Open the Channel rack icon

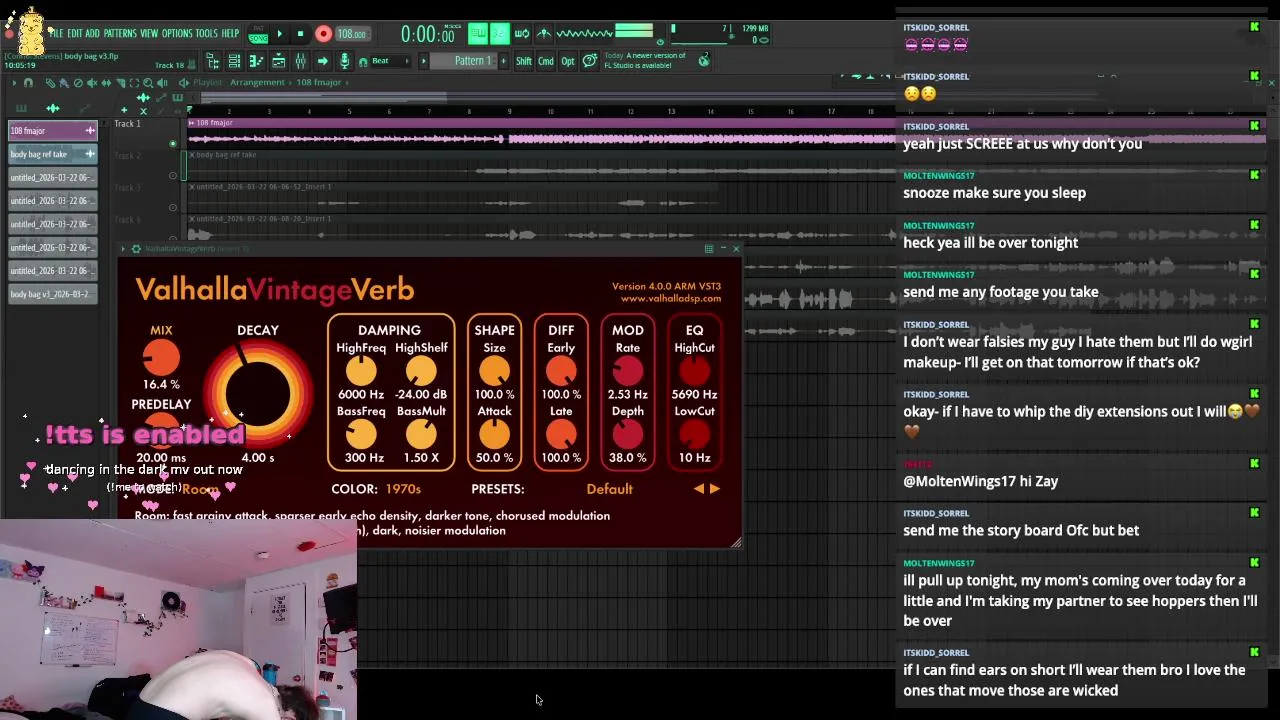[234, 61]
